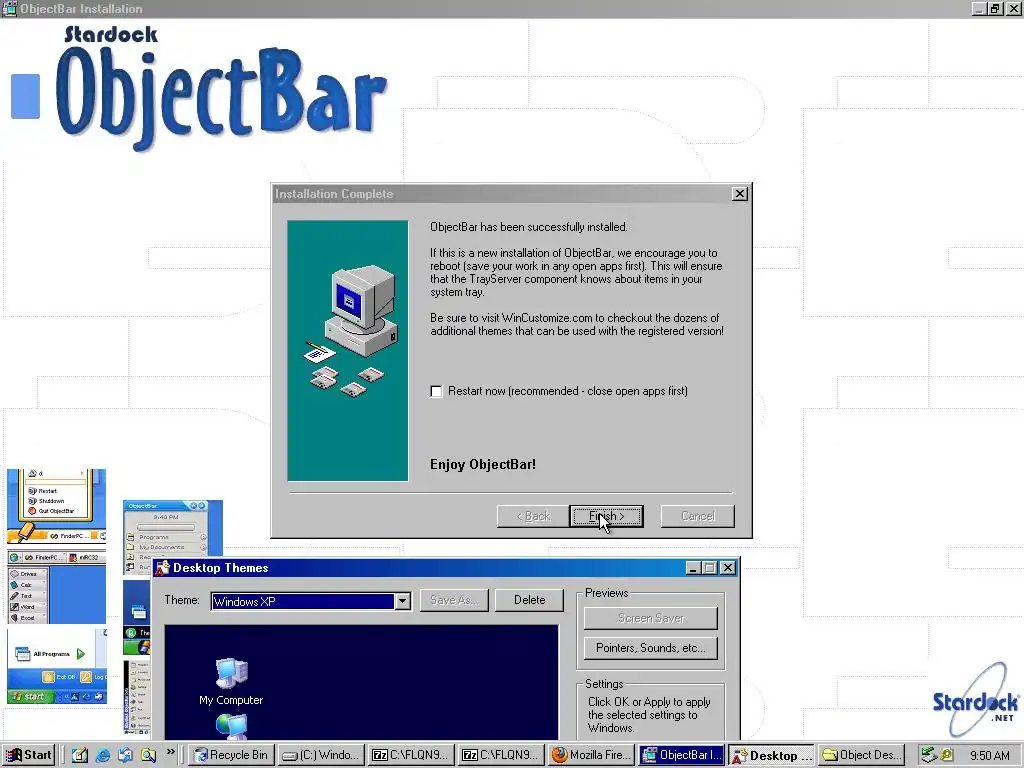
Task: Click Delete in Desktop Themes window
Action: (529, 600)
